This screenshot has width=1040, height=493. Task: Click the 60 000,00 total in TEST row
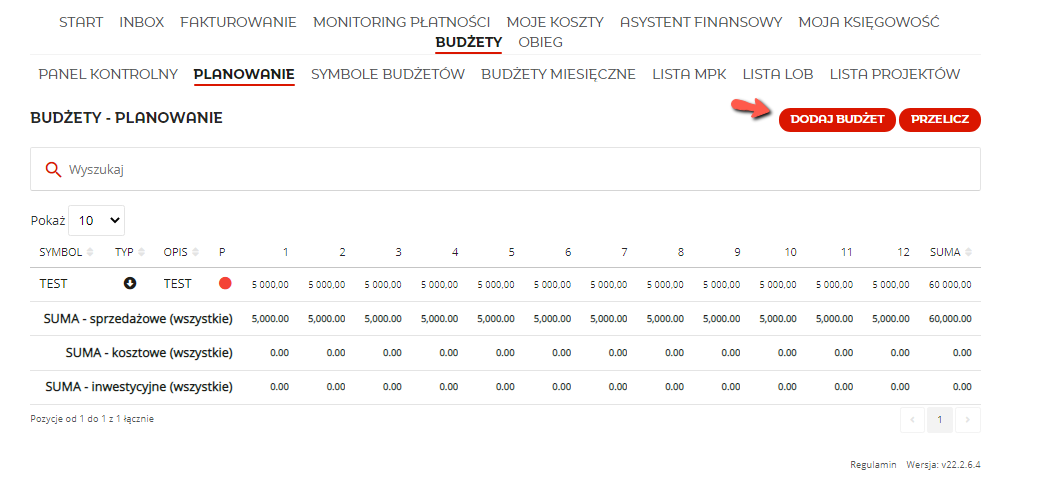950,285
